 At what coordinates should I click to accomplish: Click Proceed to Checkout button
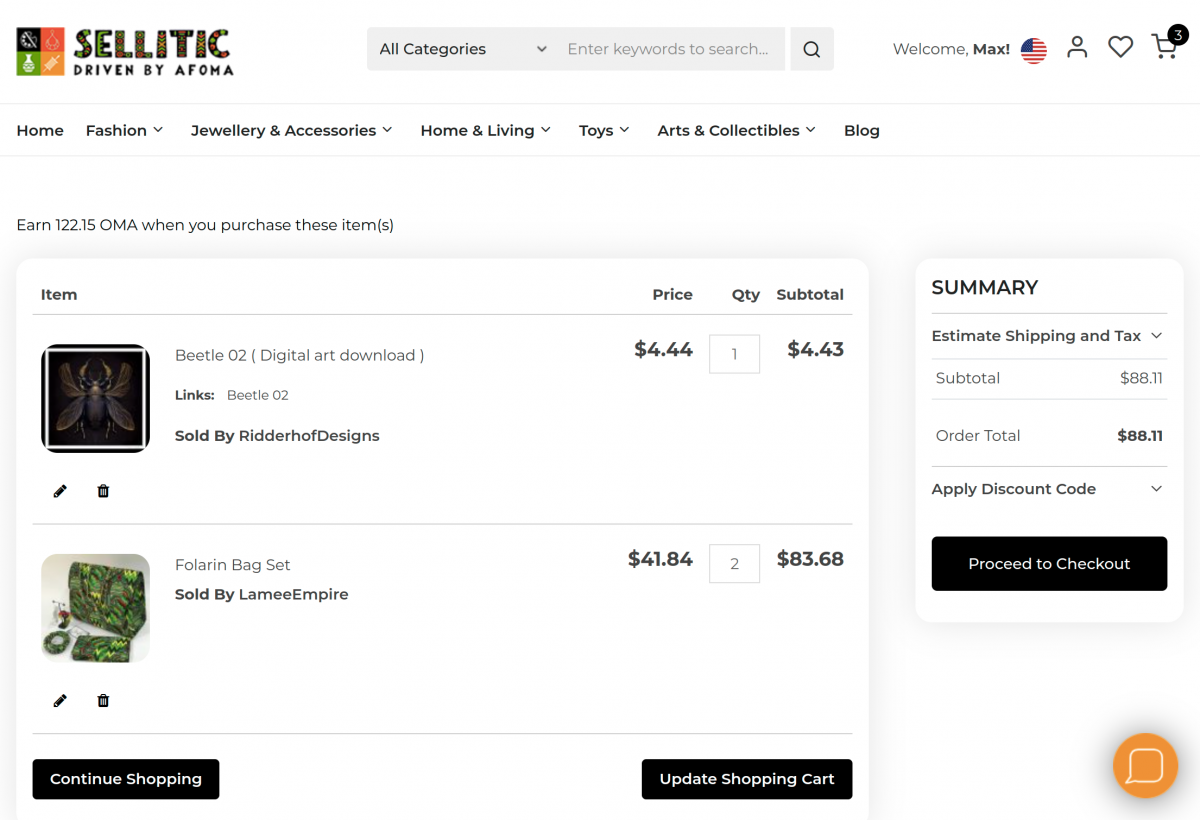1049,564
